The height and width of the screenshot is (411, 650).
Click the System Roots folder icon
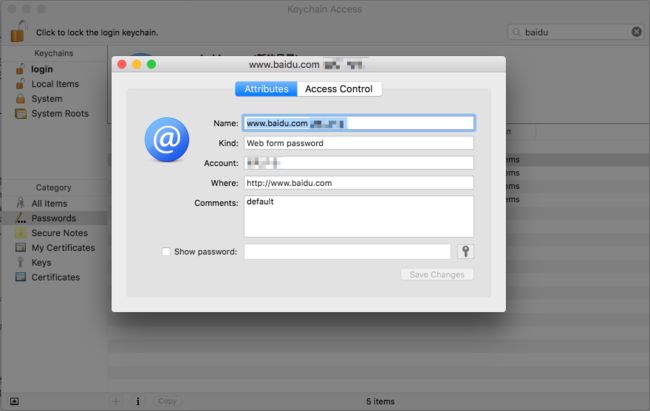pos(20,113)
